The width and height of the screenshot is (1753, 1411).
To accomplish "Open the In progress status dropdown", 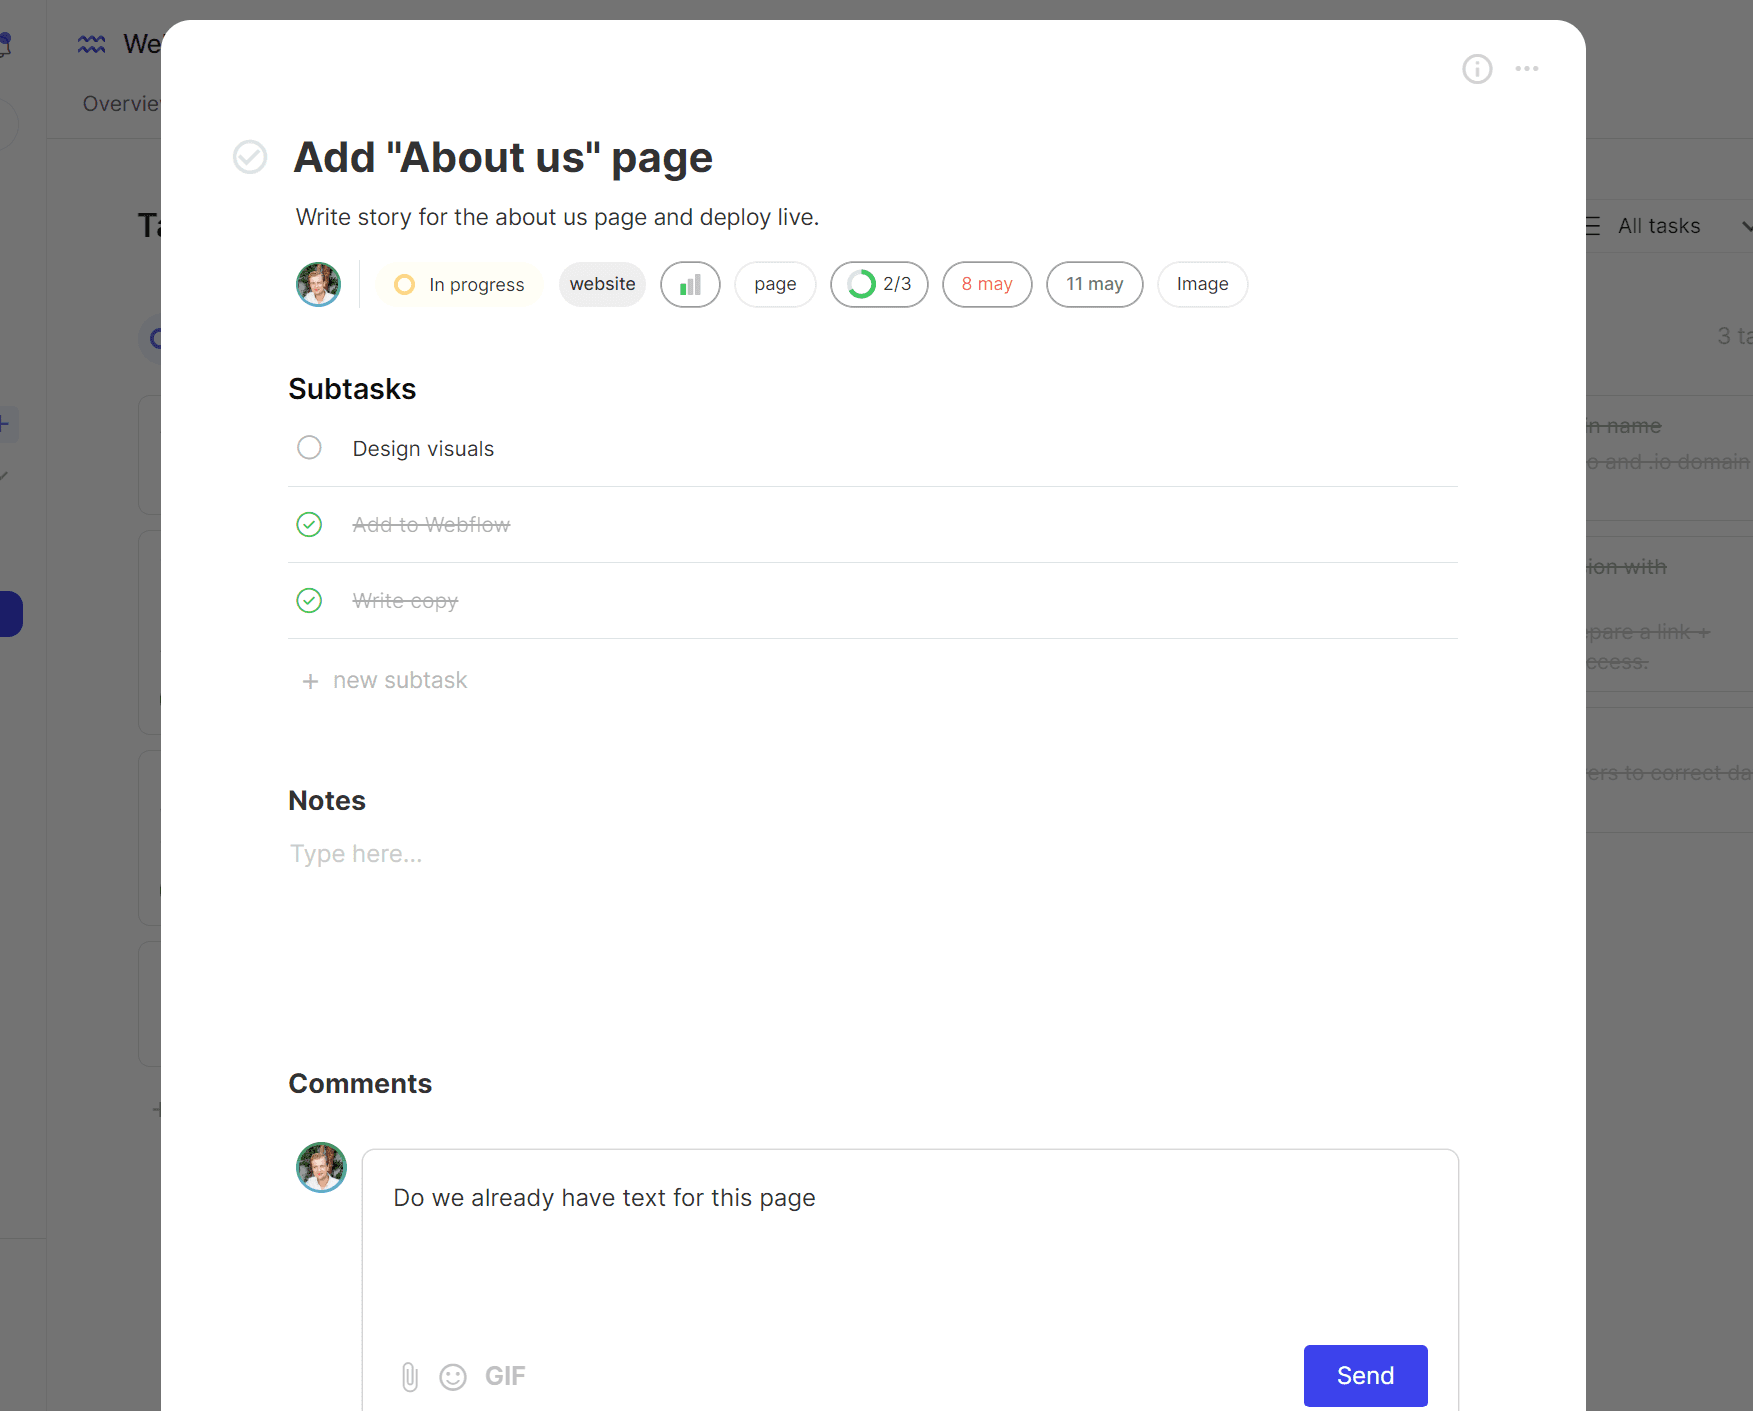I will point(460,285).
